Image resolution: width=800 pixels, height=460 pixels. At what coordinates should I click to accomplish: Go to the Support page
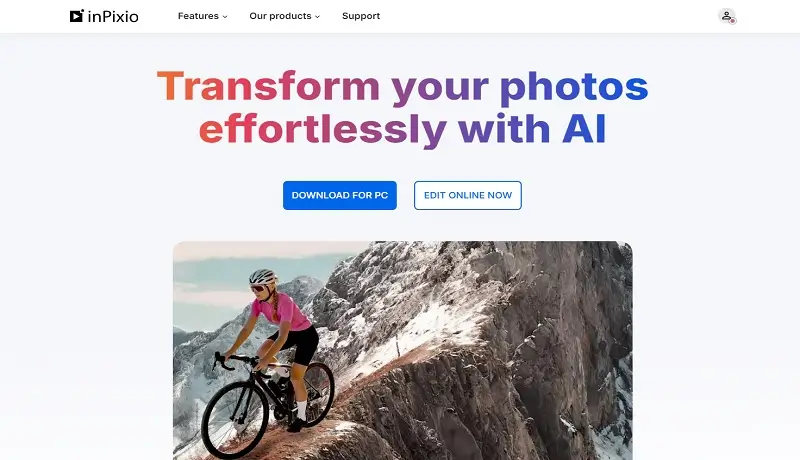[361, 16]
